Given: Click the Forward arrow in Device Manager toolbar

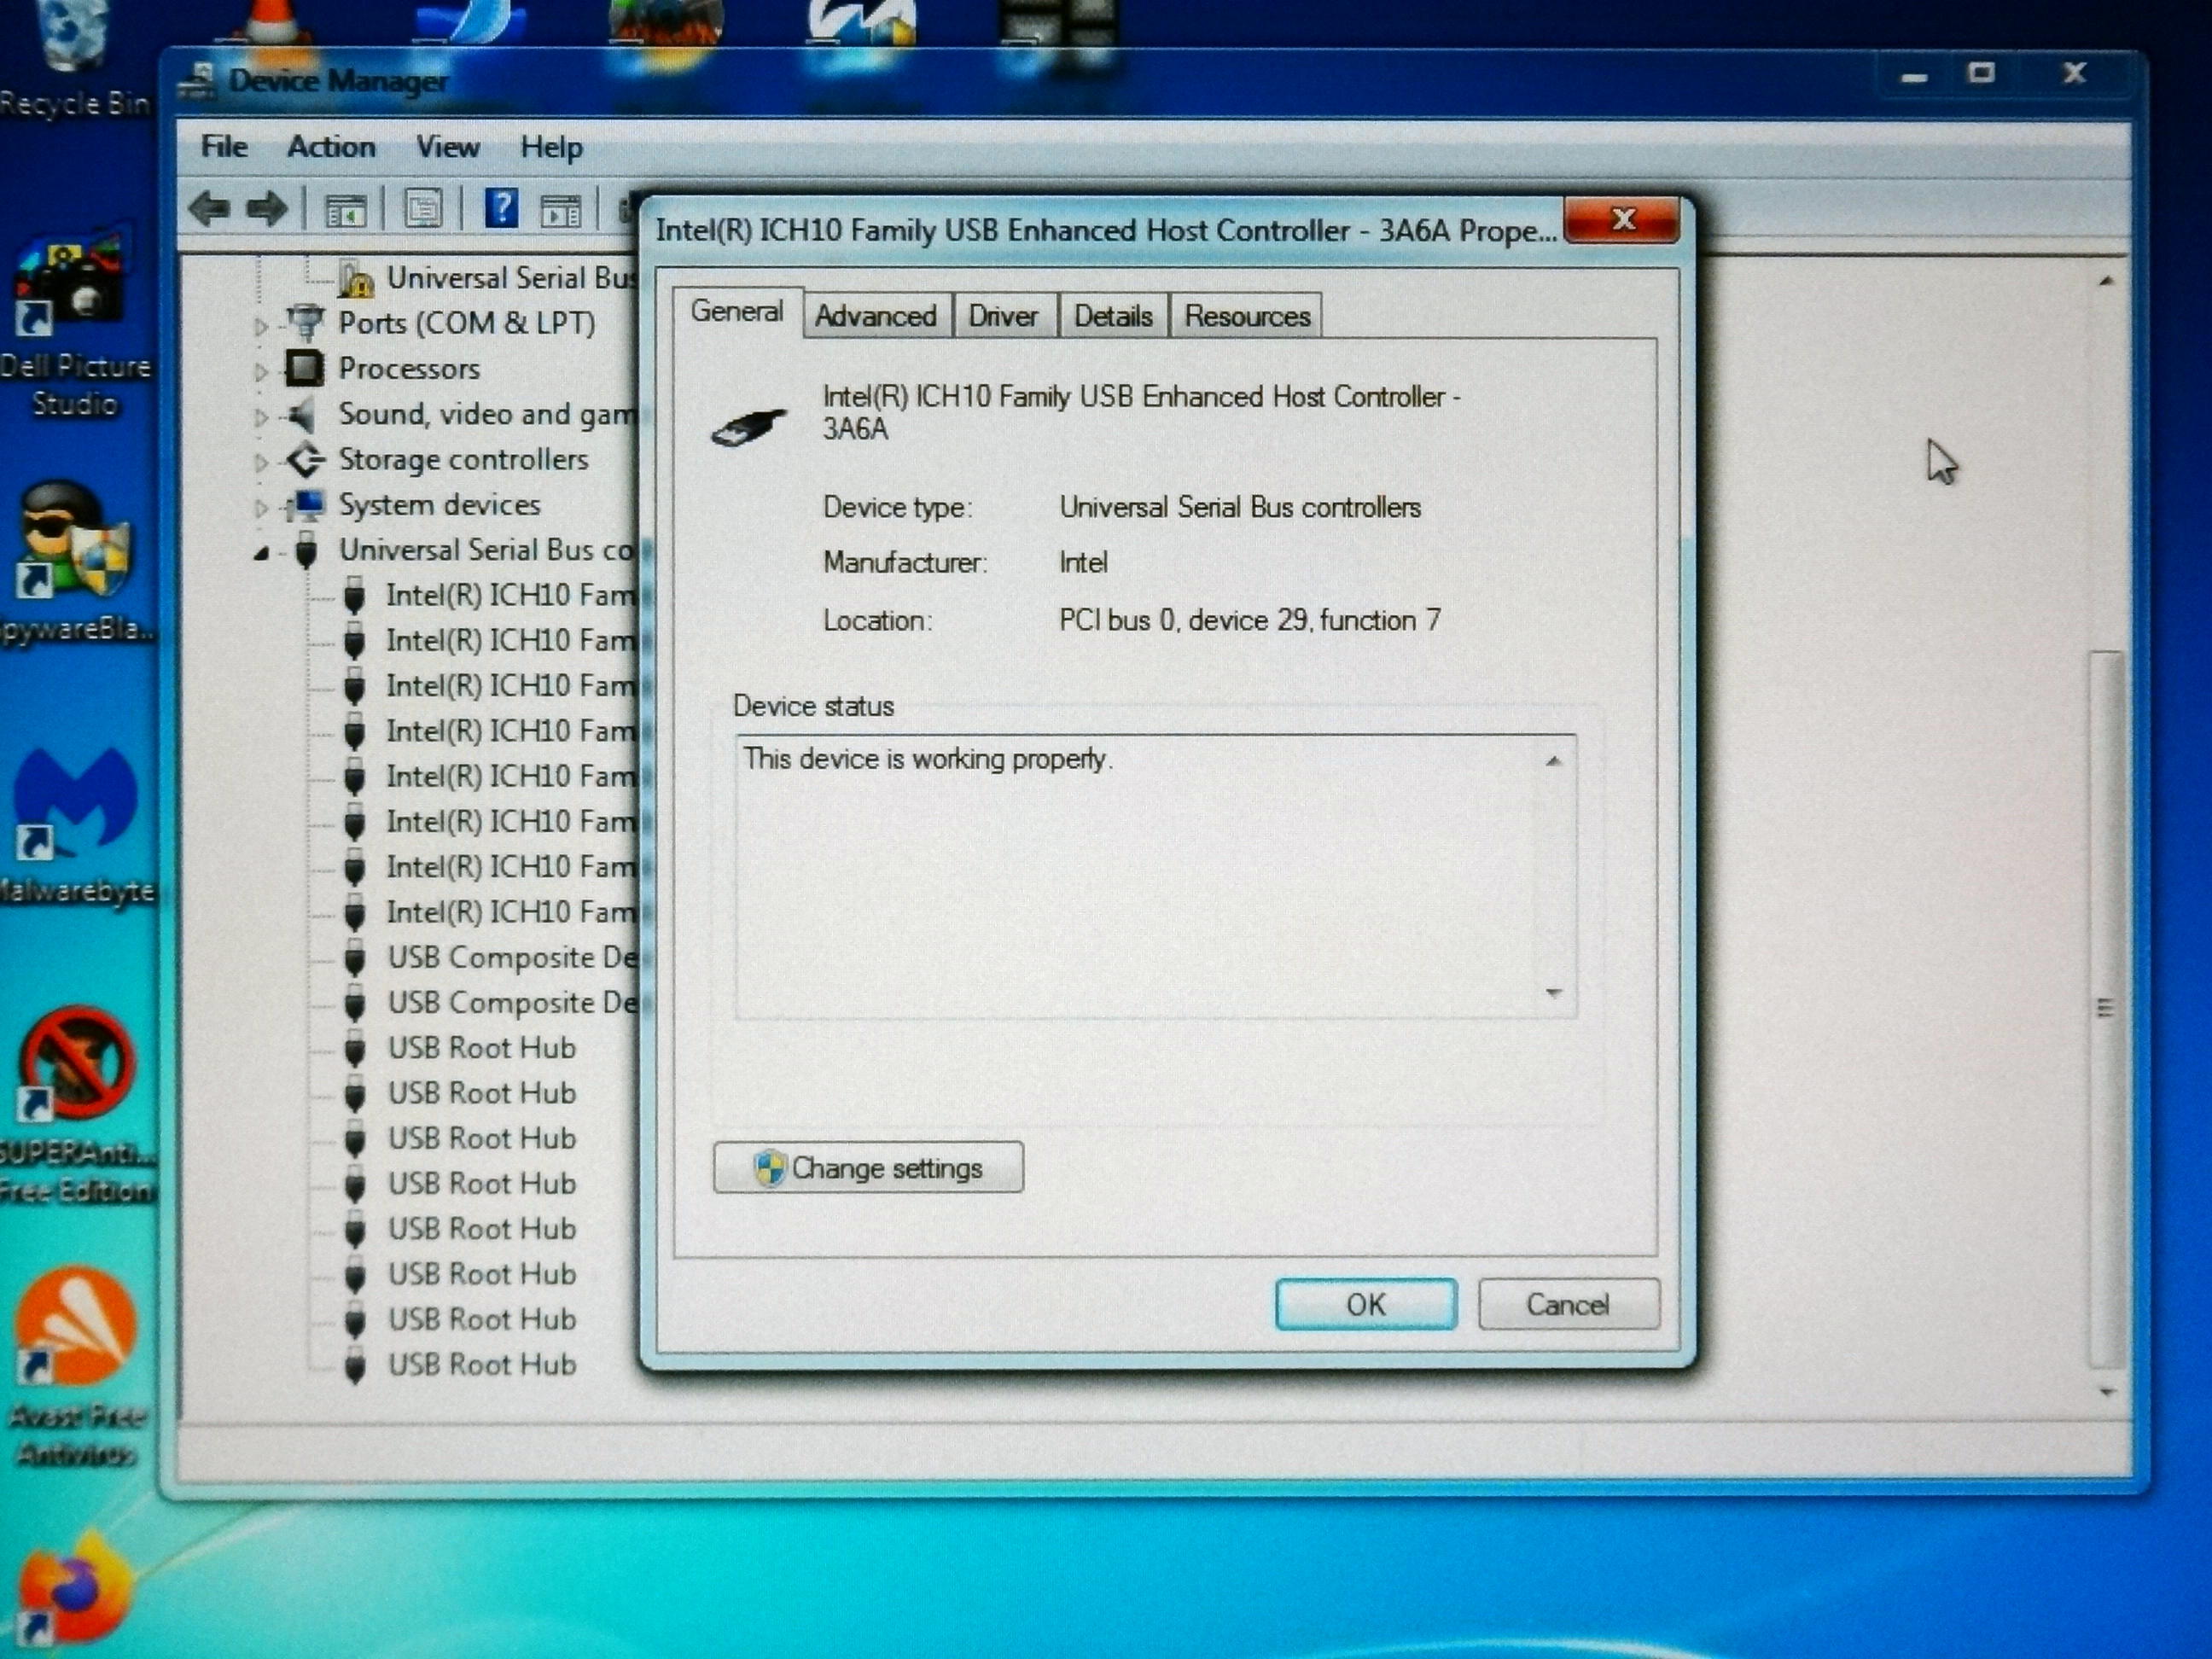Looking at the screenshot, I should [267, 209].
